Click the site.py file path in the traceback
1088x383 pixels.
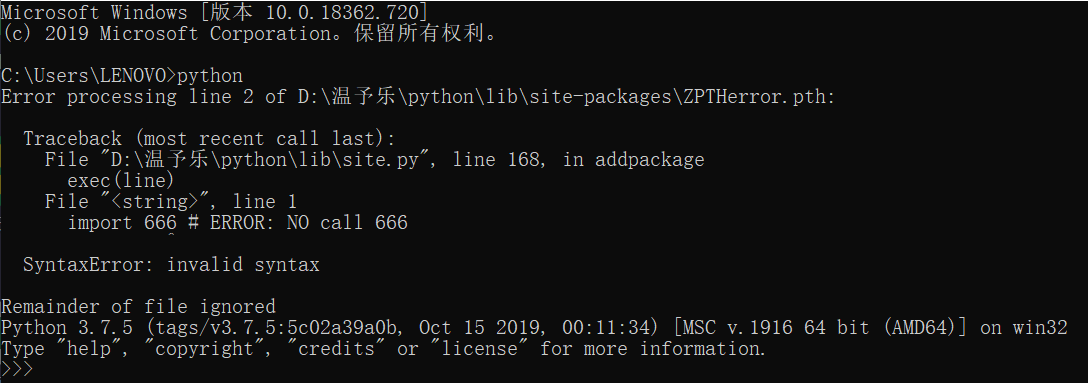[x=266, y=160]
